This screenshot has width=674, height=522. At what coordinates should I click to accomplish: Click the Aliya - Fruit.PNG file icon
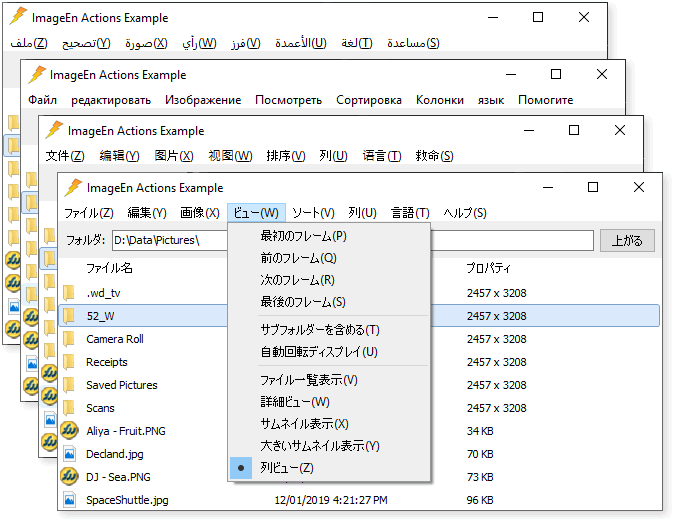(x=69, y=430)
